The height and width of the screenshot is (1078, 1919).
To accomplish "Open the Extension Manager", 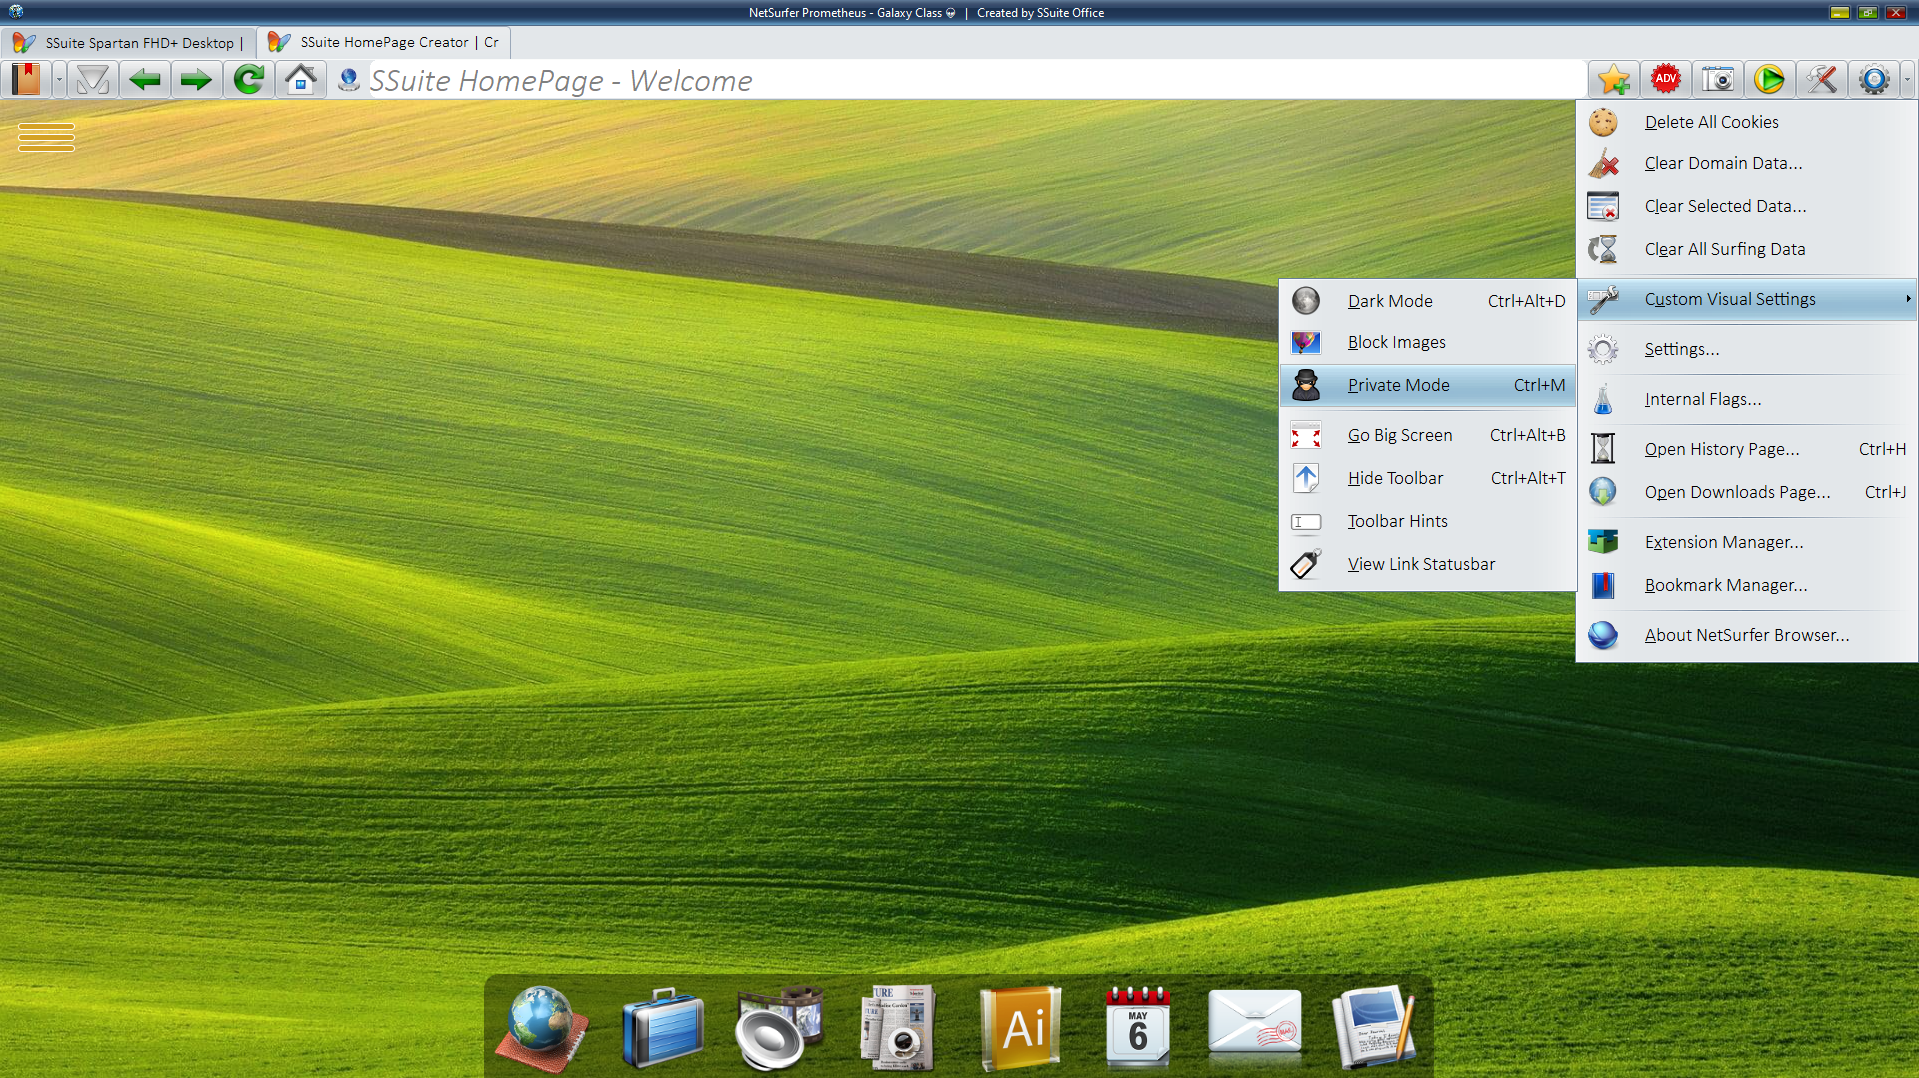I will click(1723, 542).
